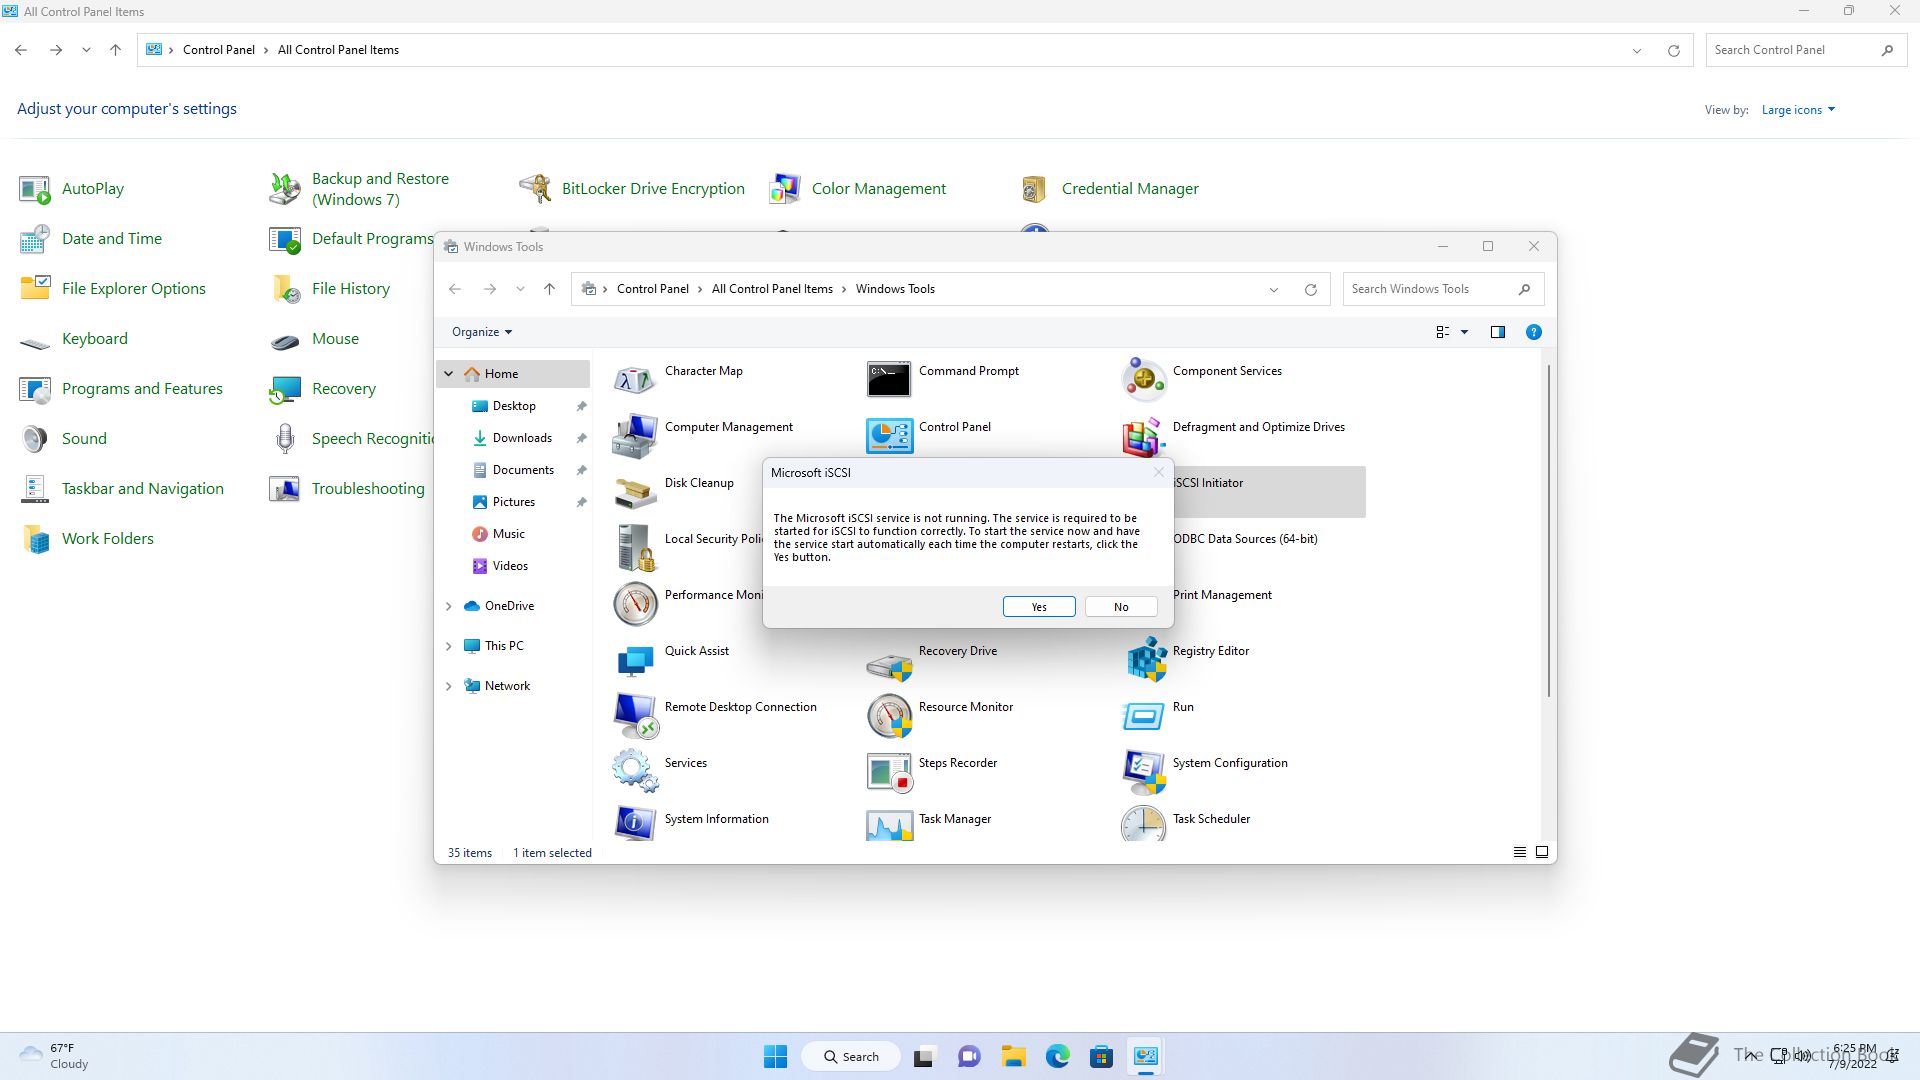This screenshot has height=1080, width=1920.
Task: Close the Microsoft iSCSI dialog
Action: coord(1158,472)
